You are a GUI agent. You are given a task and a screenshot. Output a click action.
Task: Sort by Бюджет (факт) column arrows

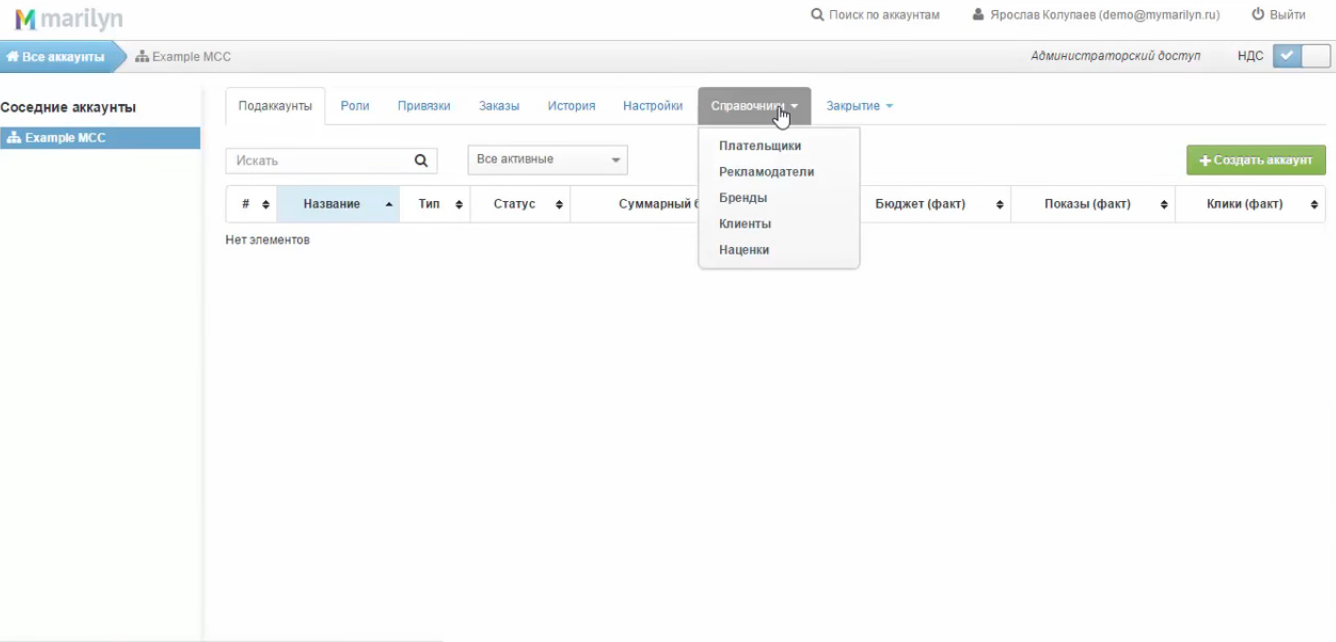click(1000, 204)
